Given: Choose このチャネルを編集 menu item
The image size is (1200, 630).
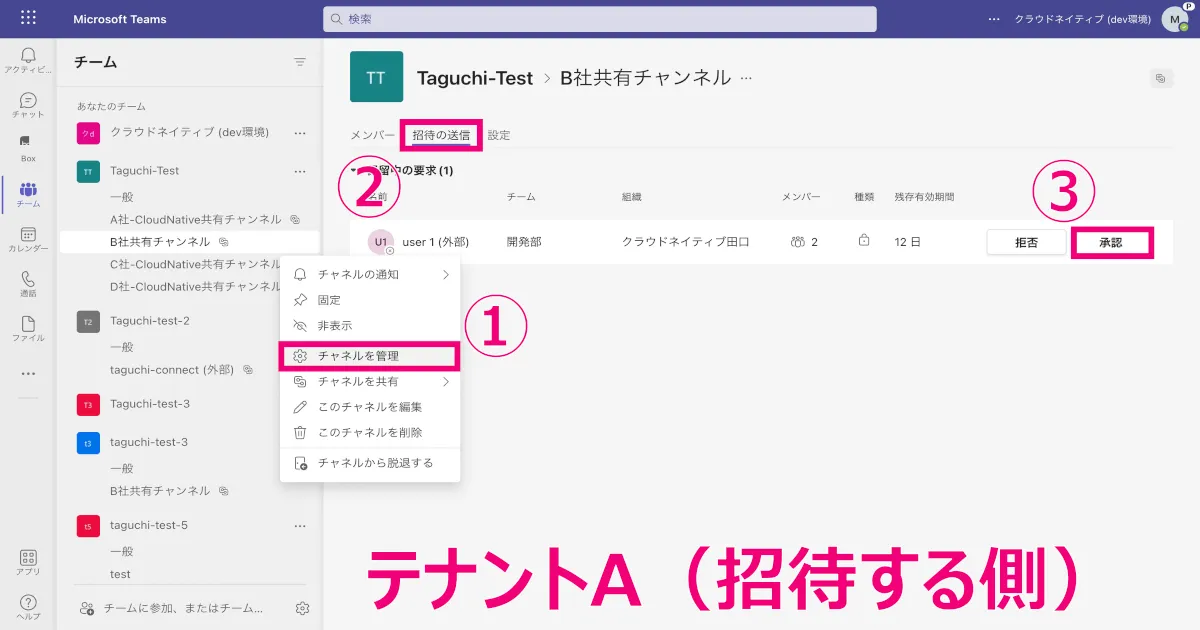Looking at the screenshot, I should (370, 407).
